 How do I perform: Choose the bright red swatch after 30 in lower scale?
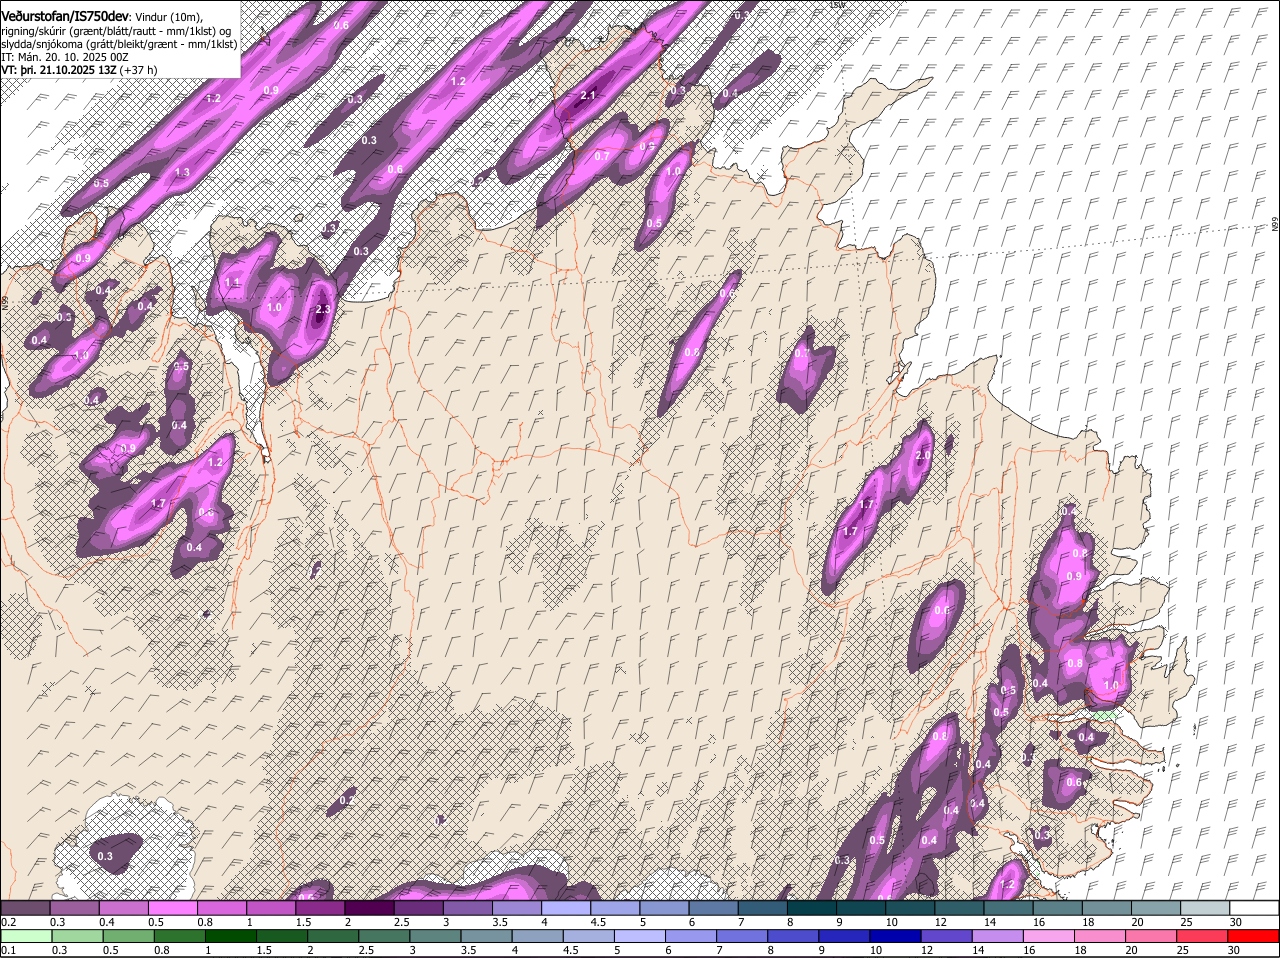(1255, 936)
